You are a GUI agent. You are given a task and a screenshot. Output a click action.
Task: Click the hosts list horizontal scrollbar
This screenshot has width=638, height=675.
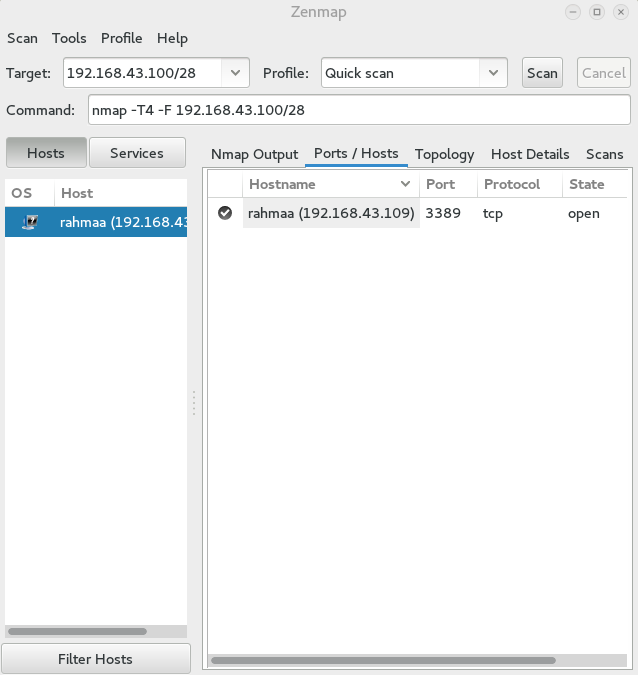click(x=77, y=632)
